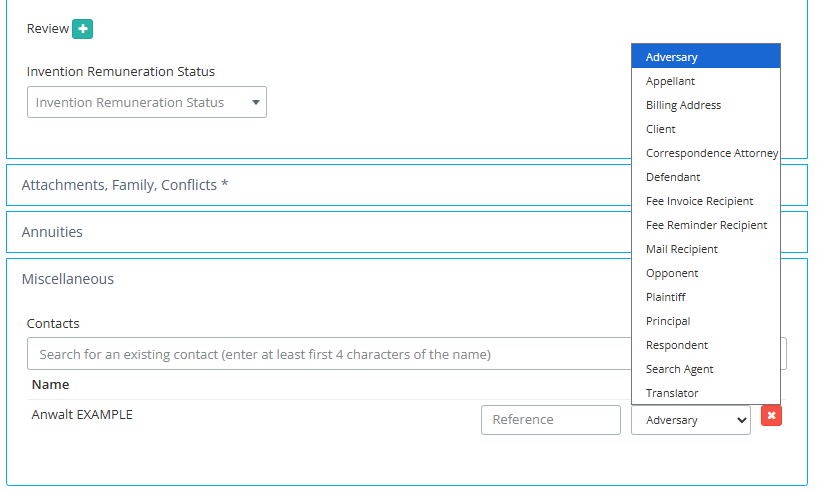Choose Billing Address option
The image size is (821, 492).
tap(683, 105)
